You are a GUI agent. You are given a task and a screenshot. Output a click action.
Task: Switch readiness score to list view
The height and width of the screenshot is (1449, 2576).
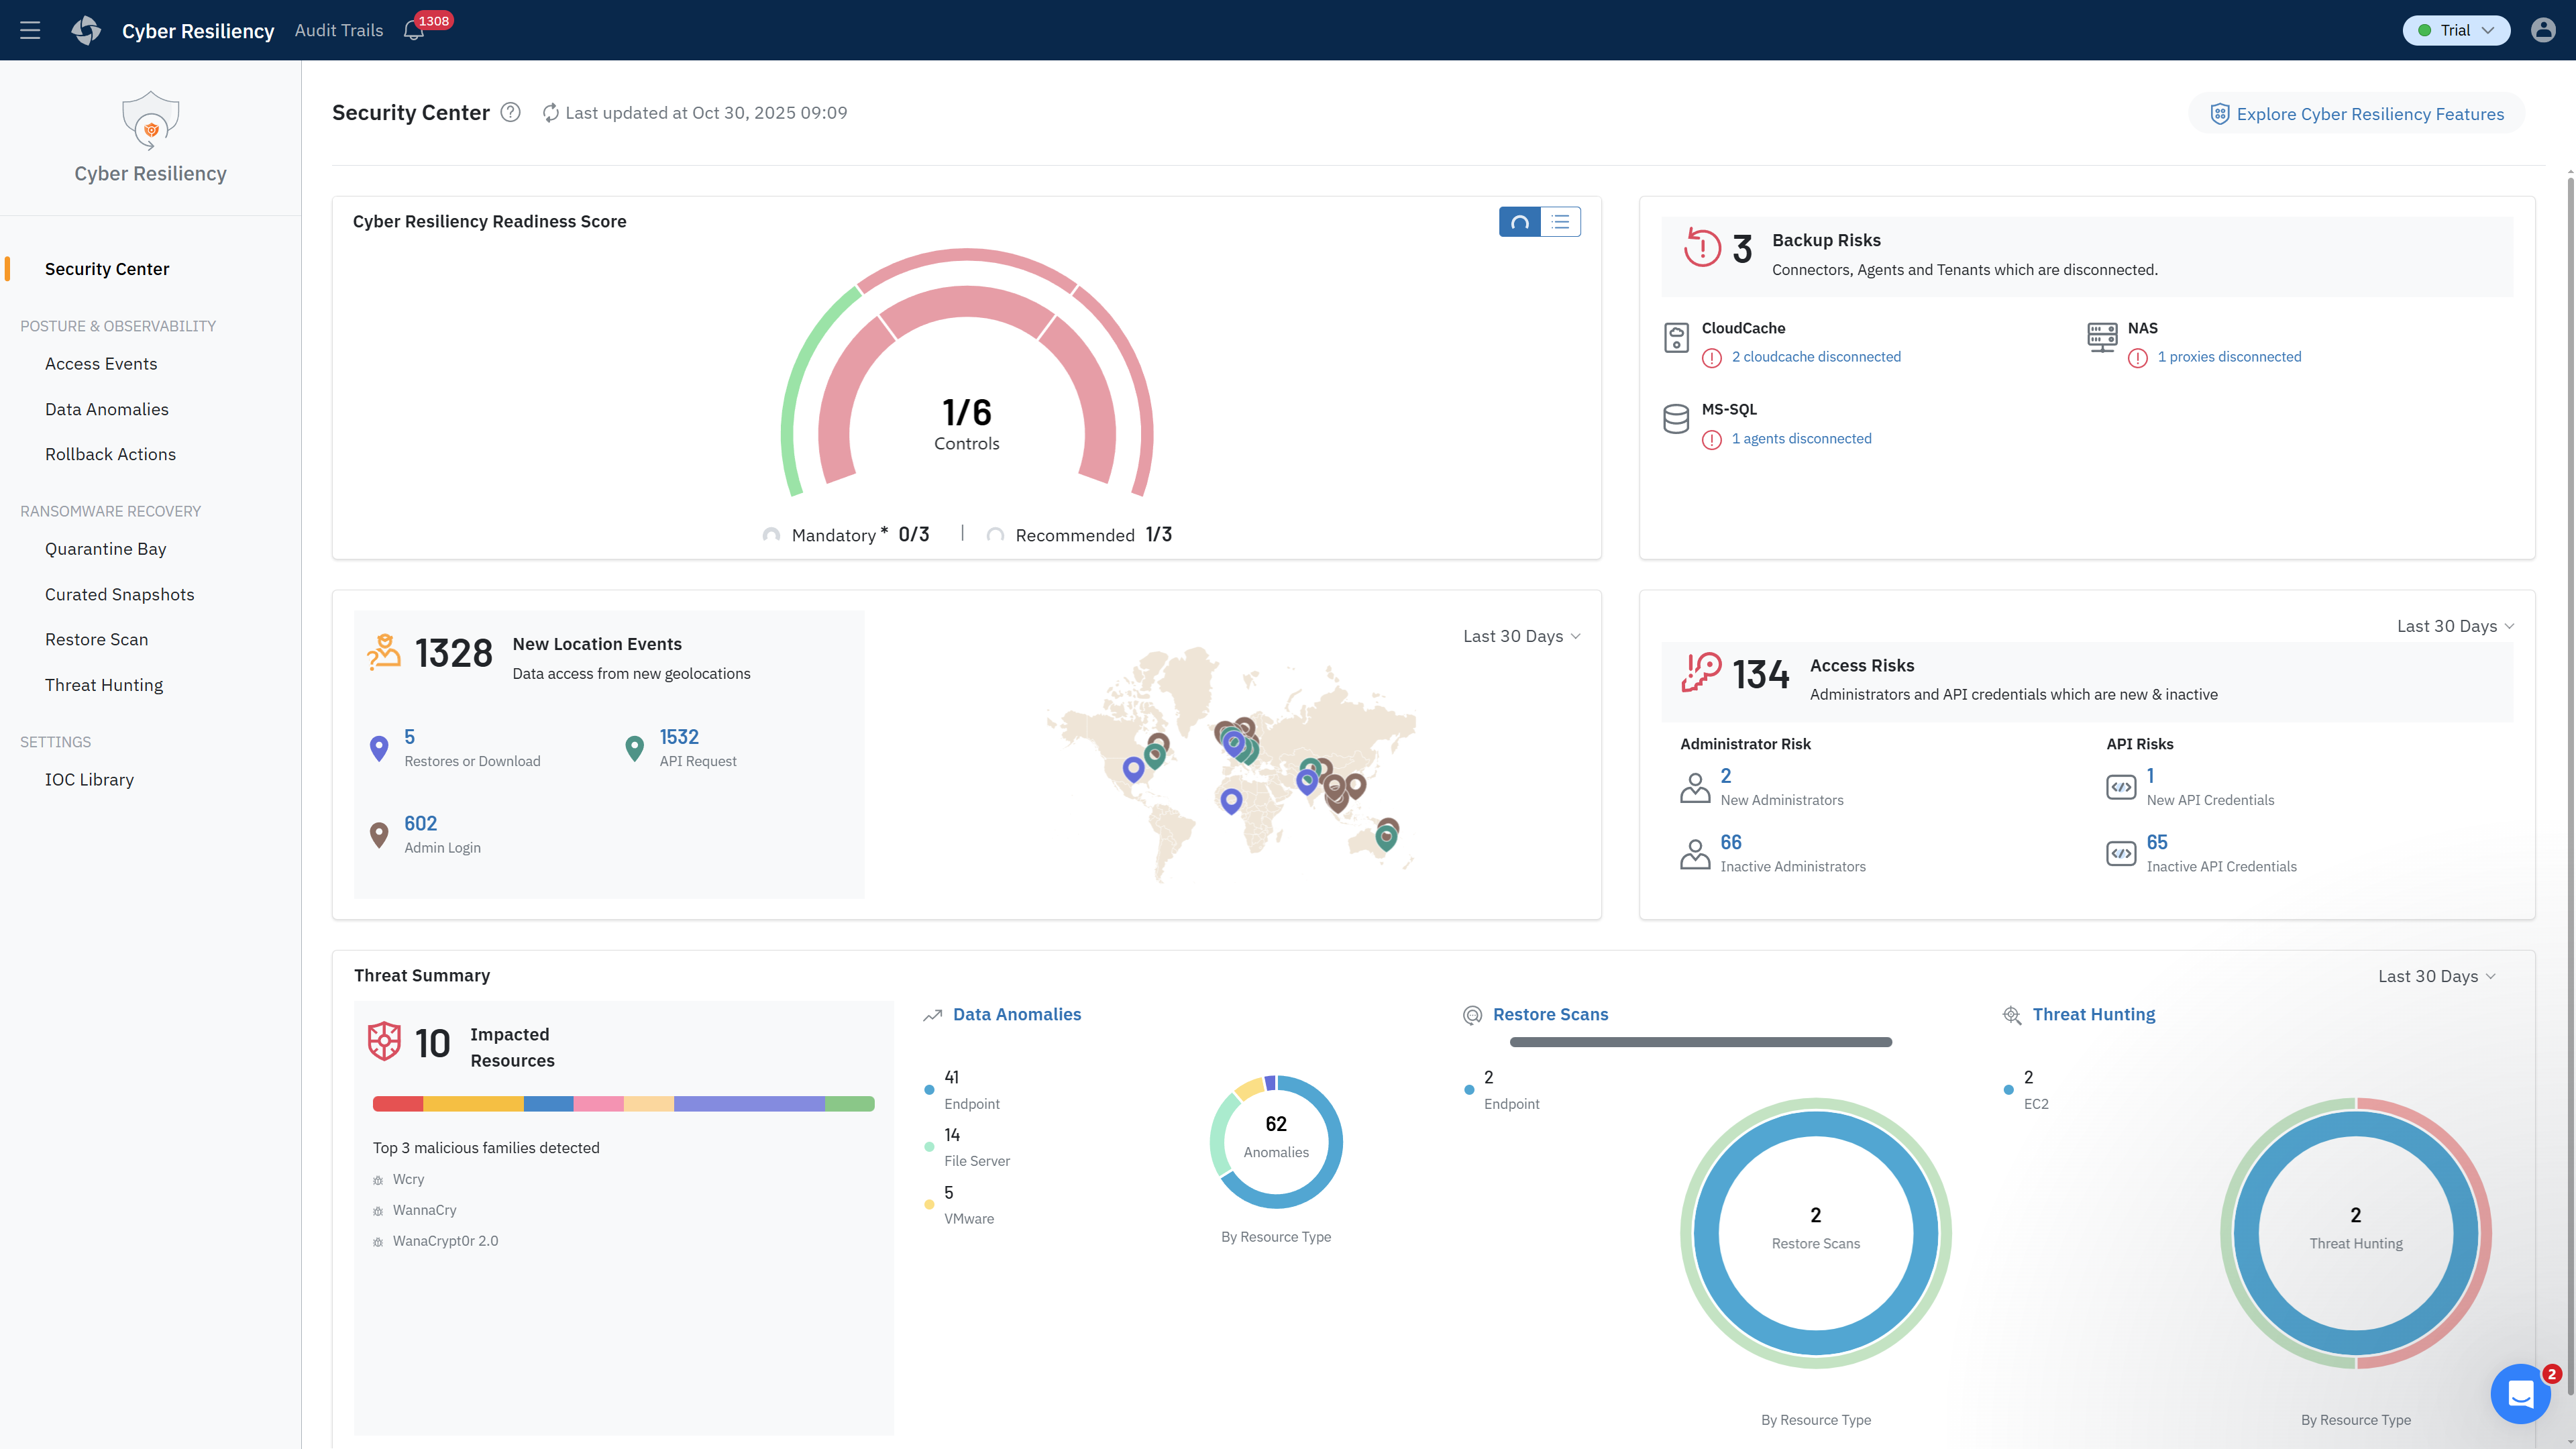(x=1560, y=222)
